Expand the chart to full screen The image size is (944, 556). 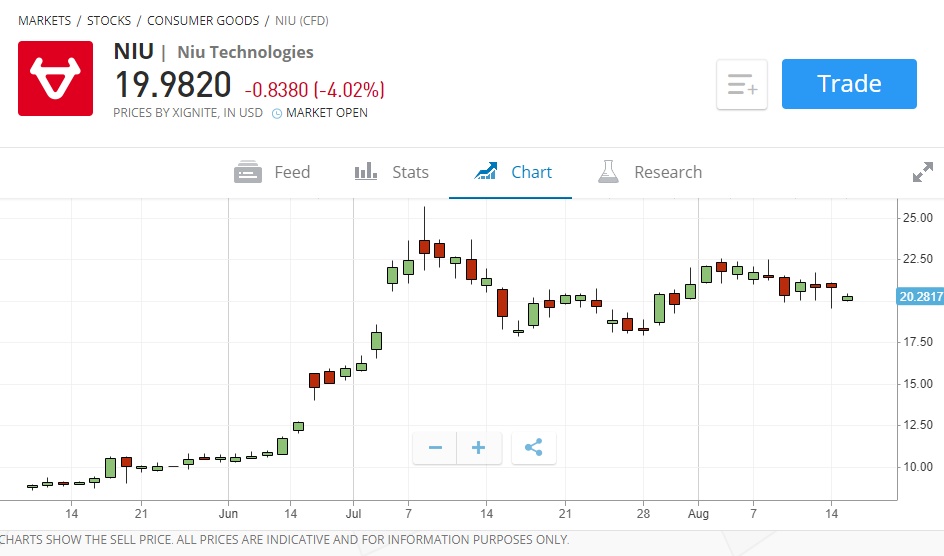coord(922,172)
